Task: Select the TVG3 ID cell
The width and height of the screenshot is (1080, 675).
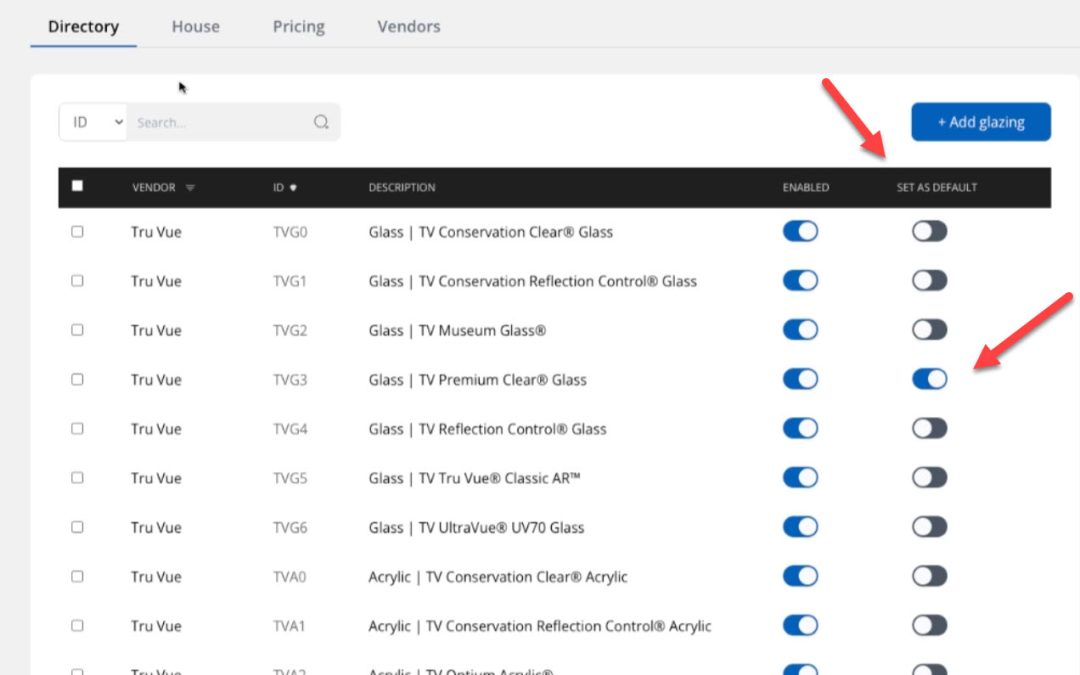Action: 290,380
